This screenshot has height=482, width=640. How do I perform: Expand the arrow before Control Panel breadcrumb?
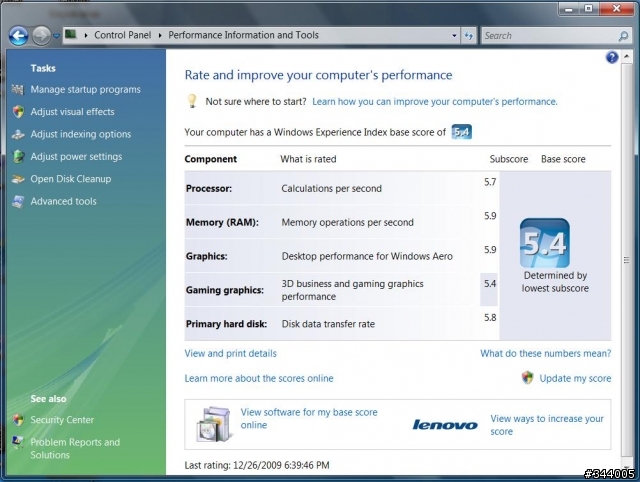pos(86,36)
